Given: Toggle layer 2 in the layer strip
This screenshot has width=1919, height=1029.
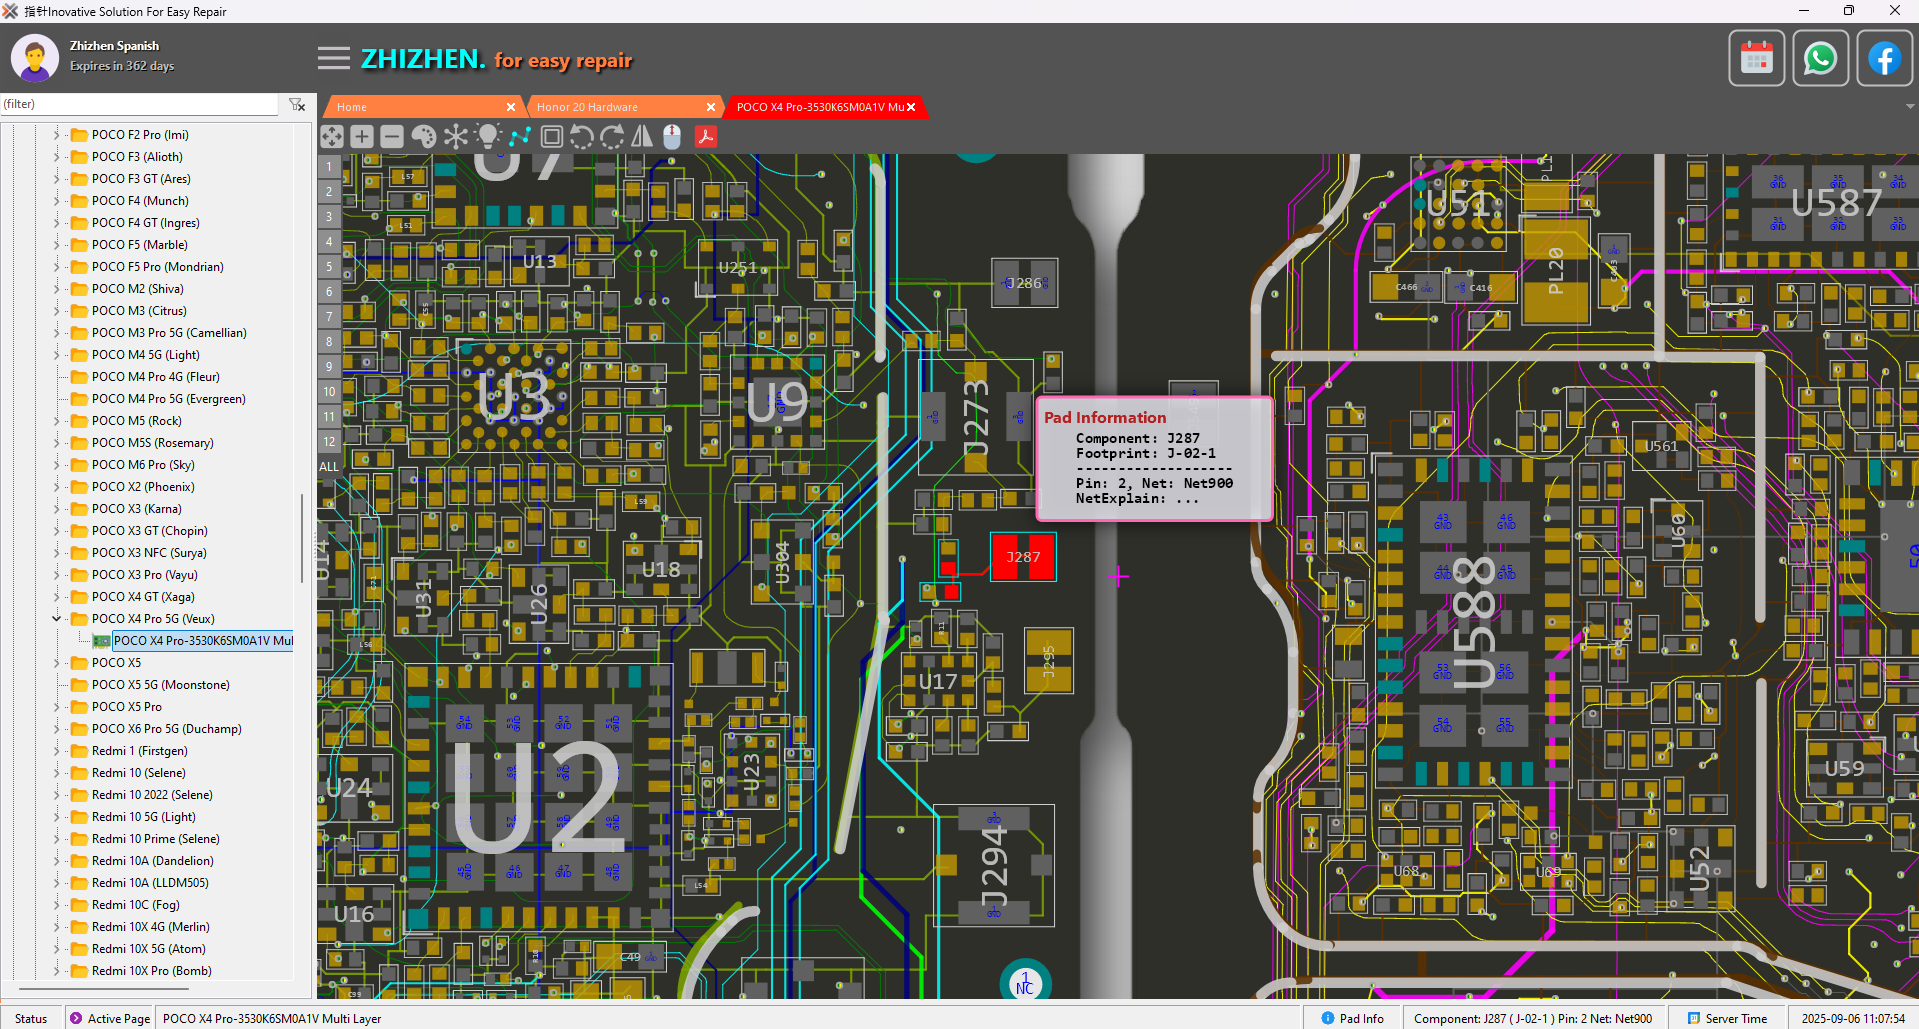Looking at the screenshot, I should (329, 192).
